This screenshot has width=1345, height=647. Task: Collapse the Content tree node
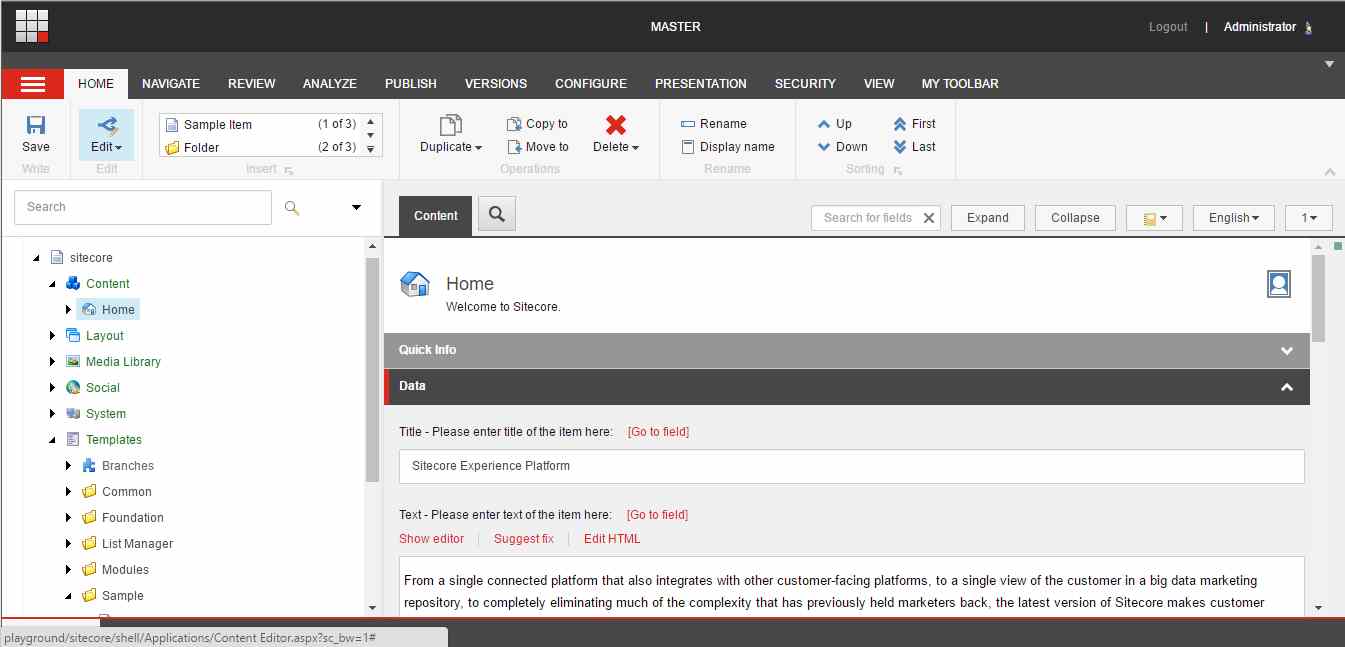pos(53,284)
